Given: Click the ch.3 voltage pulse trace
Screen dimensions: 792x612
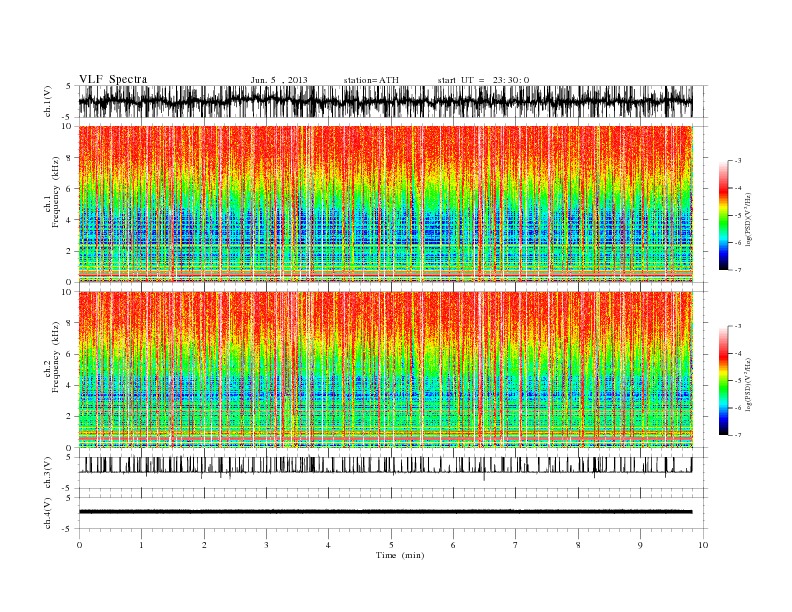Looking at the screenshot, I should point(385,466).
